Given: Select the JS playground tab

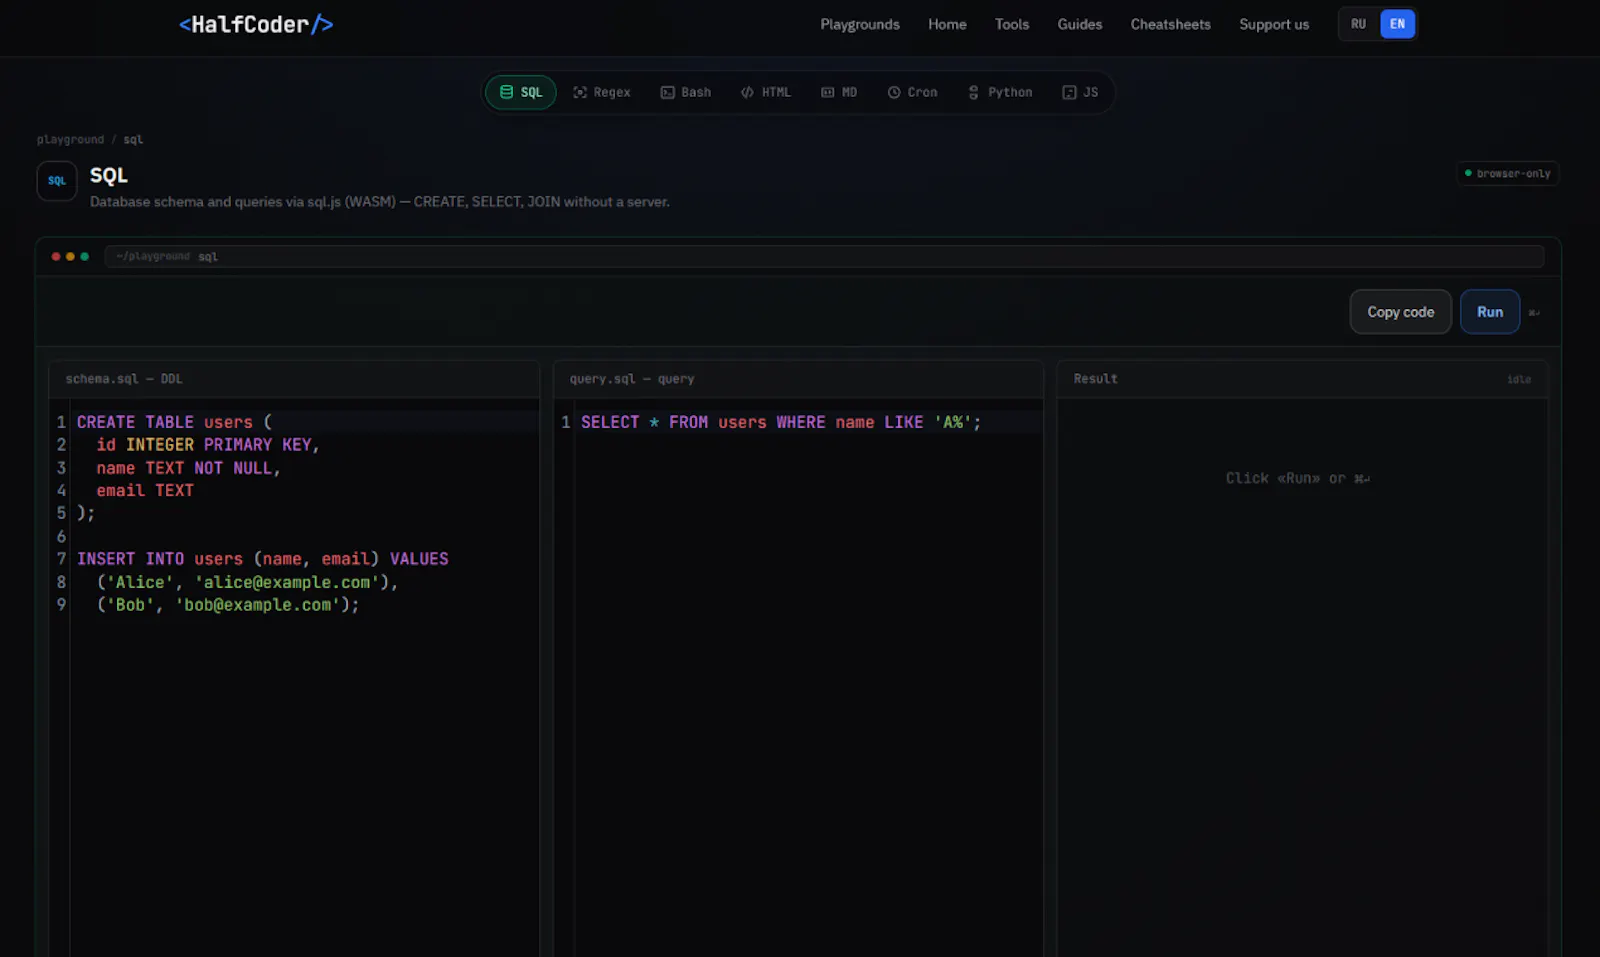Looking at the screenshot, I should coord(1080,92).
